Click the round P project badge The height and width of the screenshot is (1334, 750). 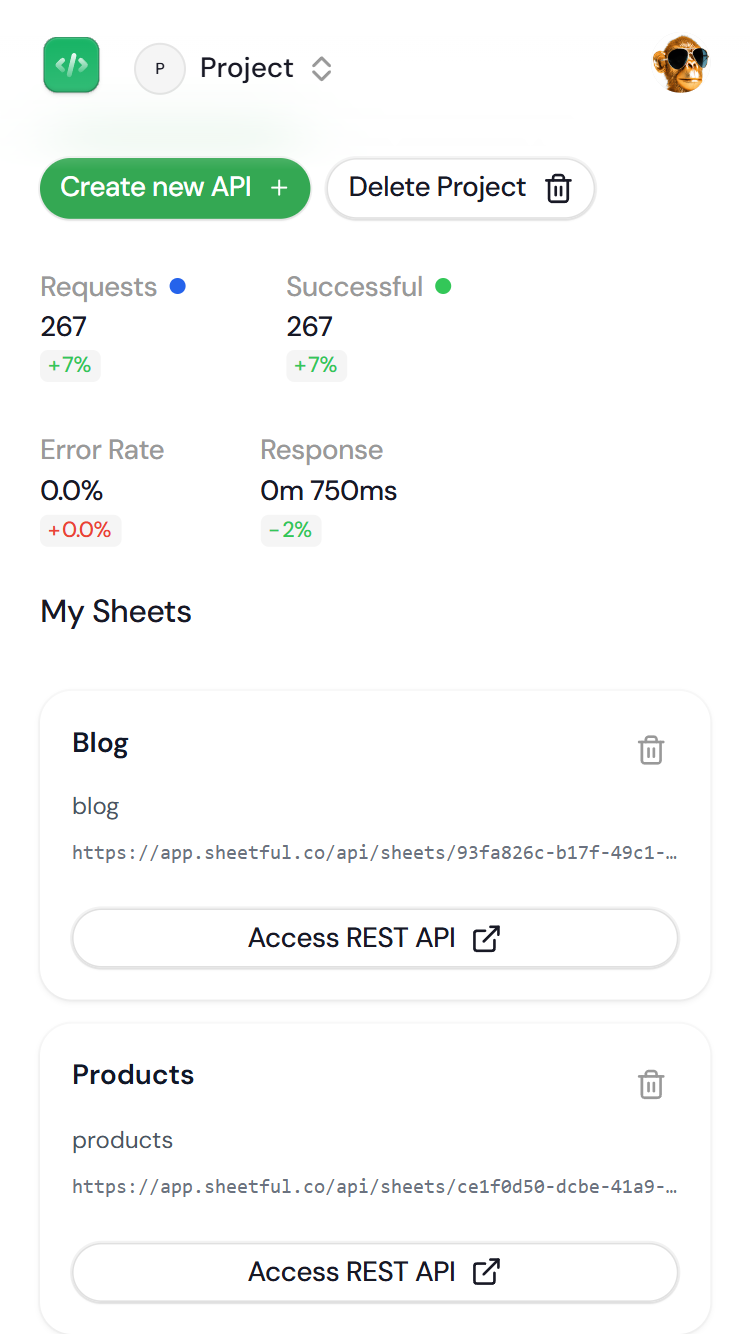pyautogui.click(x=160, y=69)
